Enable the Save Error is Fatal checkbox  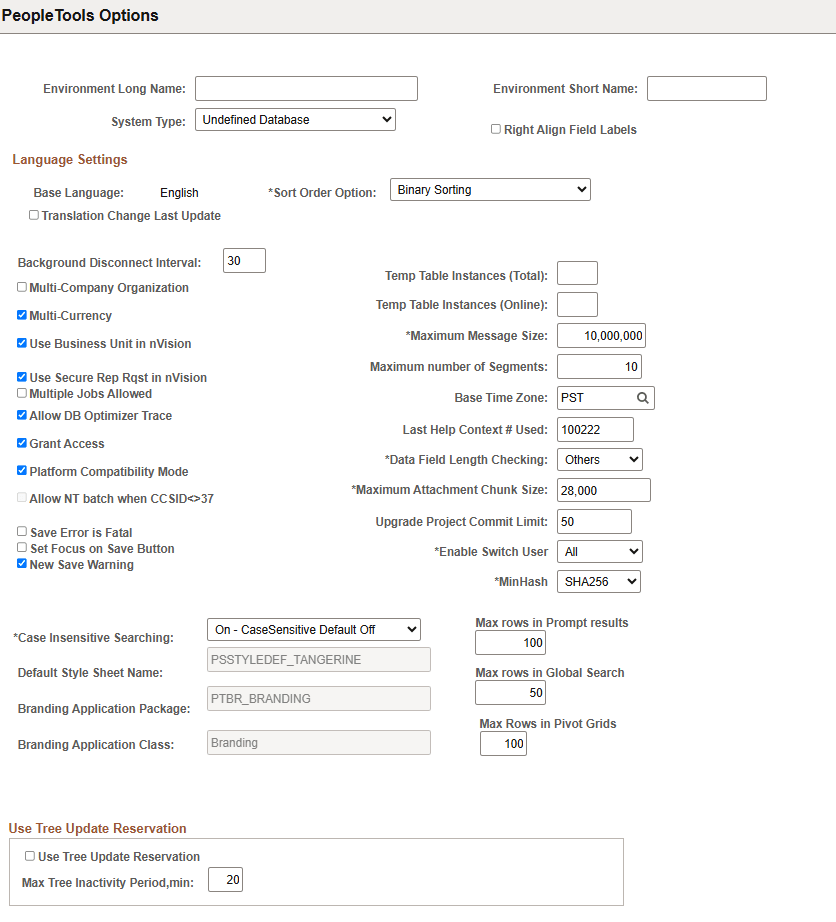click(x=21, y=532)
